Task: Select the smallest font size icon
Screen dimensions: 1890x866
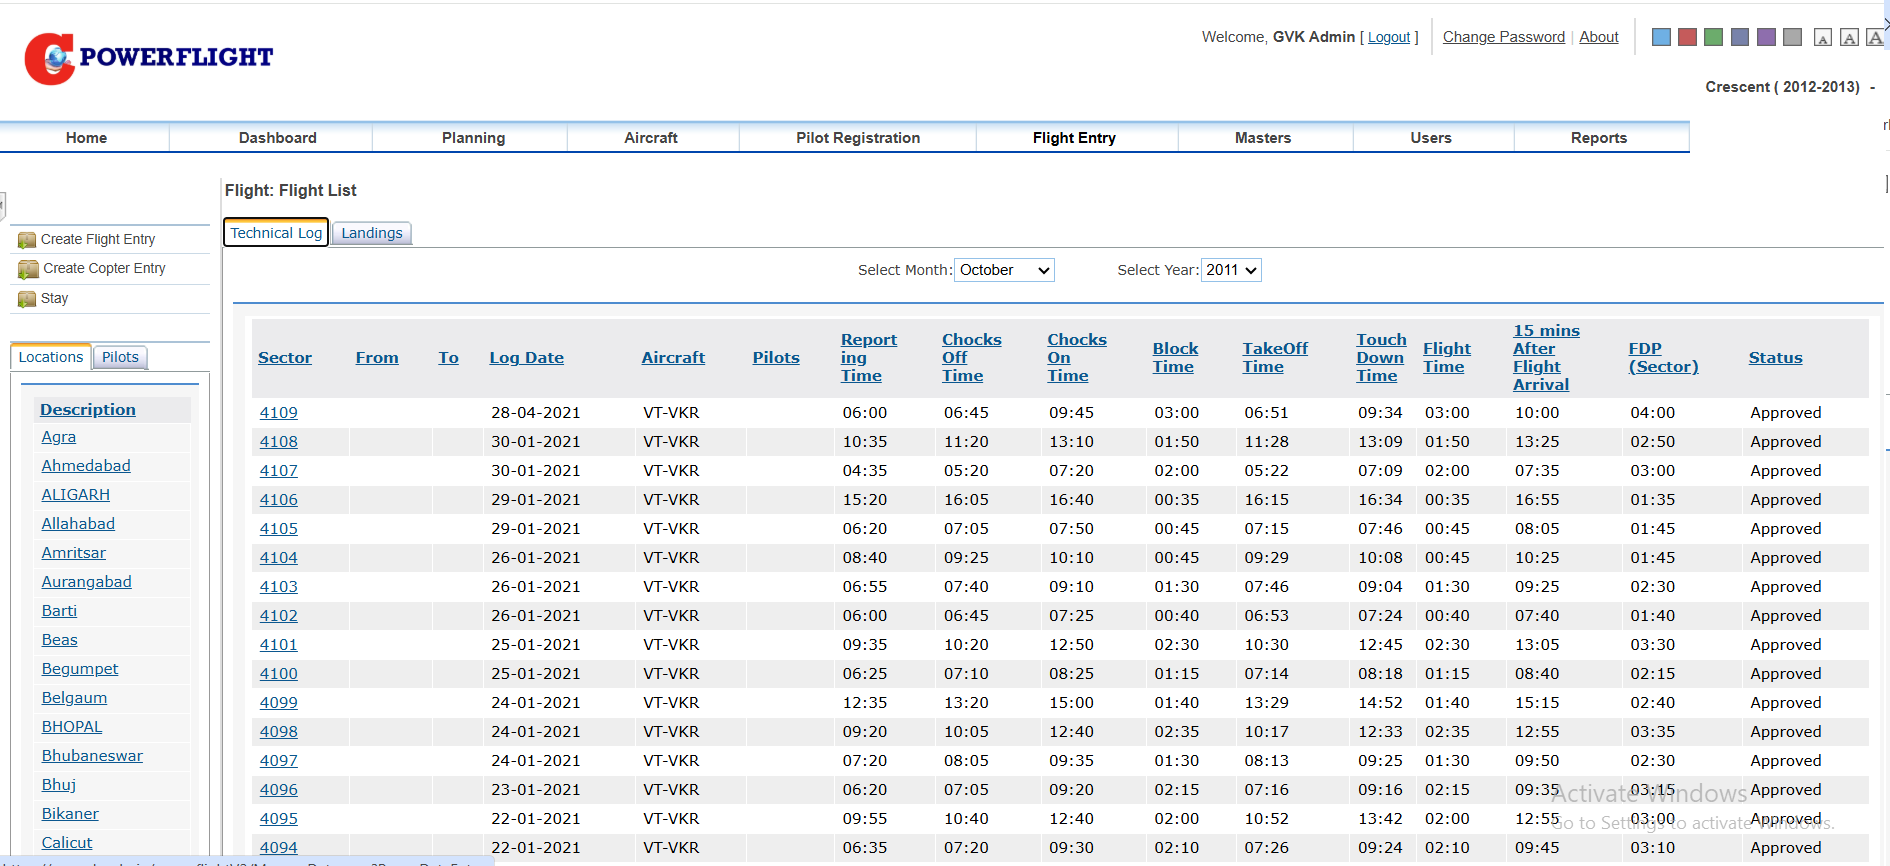Action: click(x=1823, y=38)
